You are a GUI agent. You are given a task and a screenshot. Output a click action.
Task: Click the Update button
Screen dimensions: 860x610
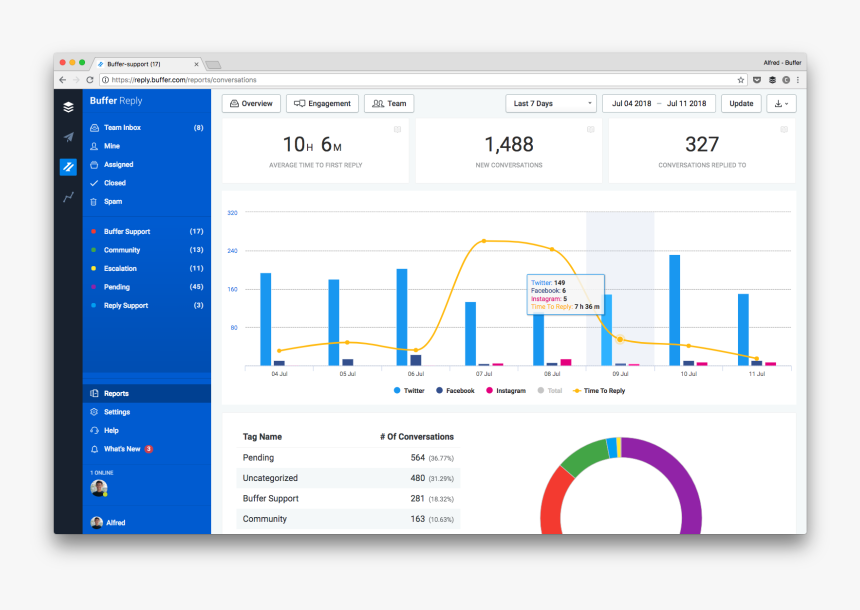741,104
